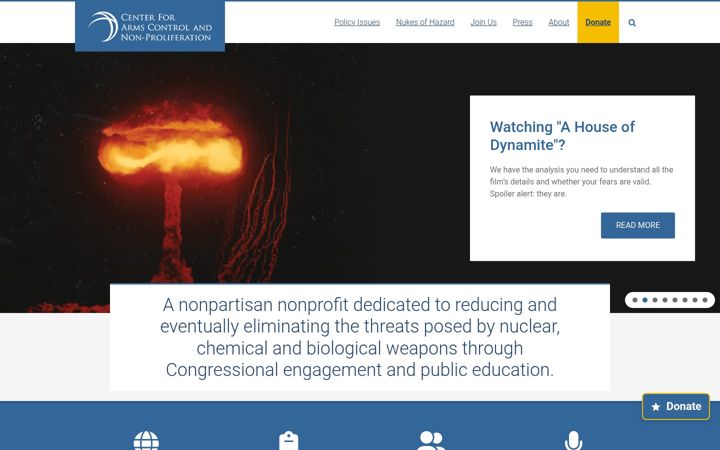Click the clipboard icon in the blue band
720x450 pixels.
[289, 441]
